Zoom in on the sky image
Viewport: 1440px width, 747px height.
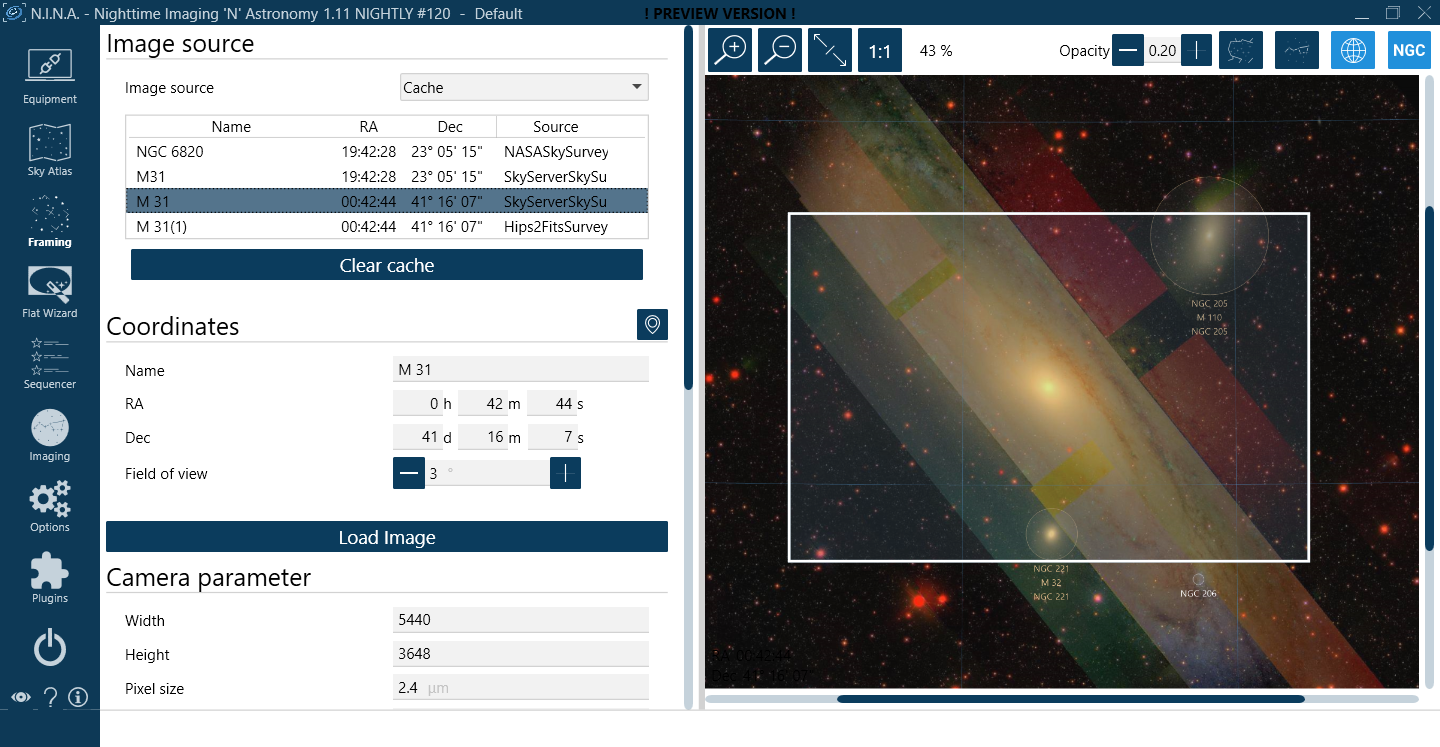(730, 50)
